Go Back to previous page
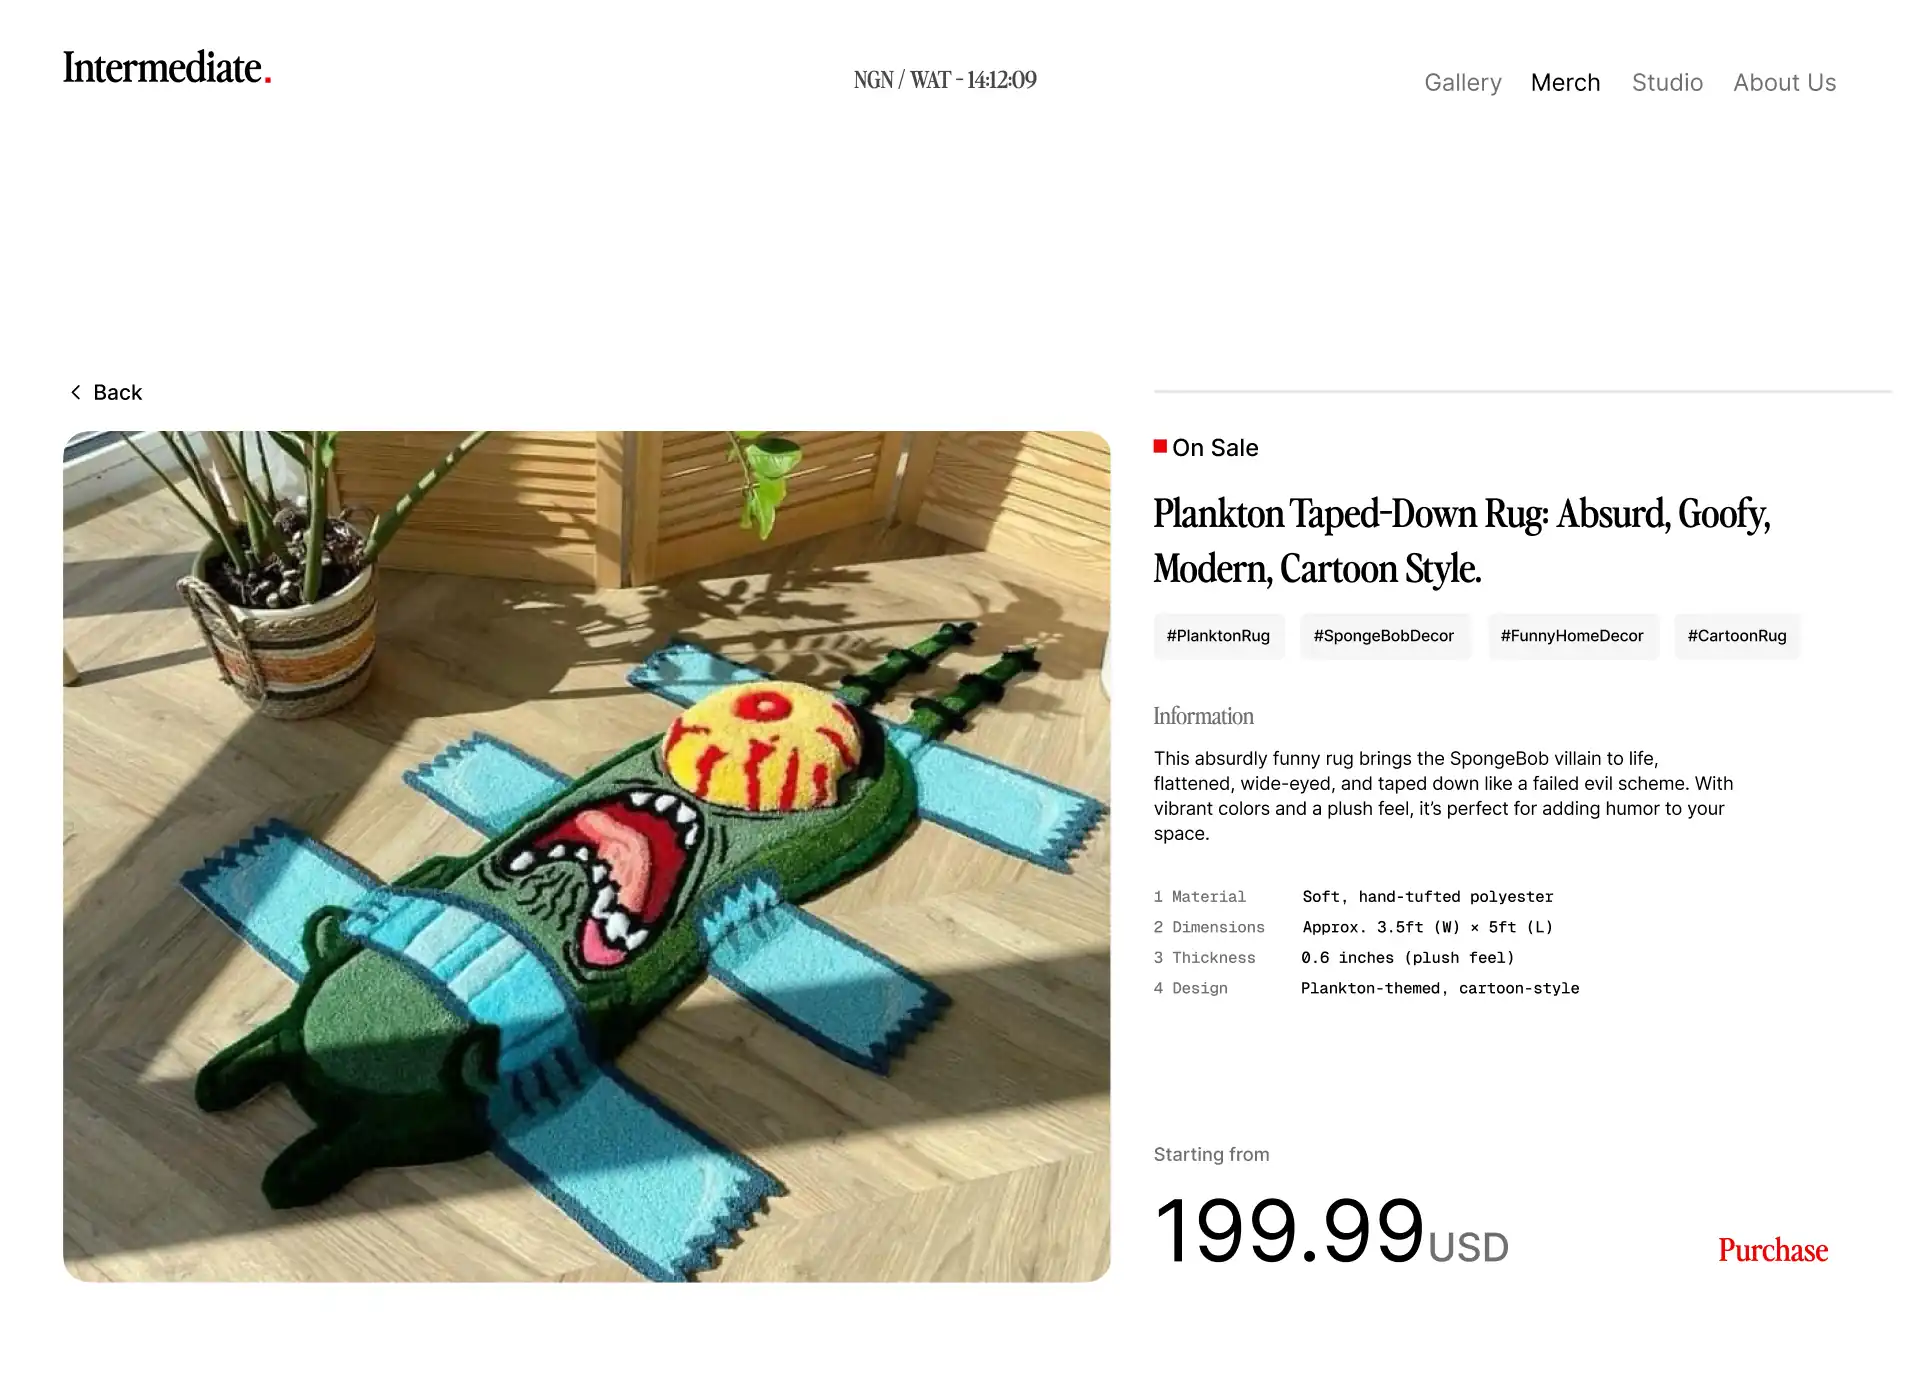Viewport: 1910px width, 1380px height. [x=106, y=392]
